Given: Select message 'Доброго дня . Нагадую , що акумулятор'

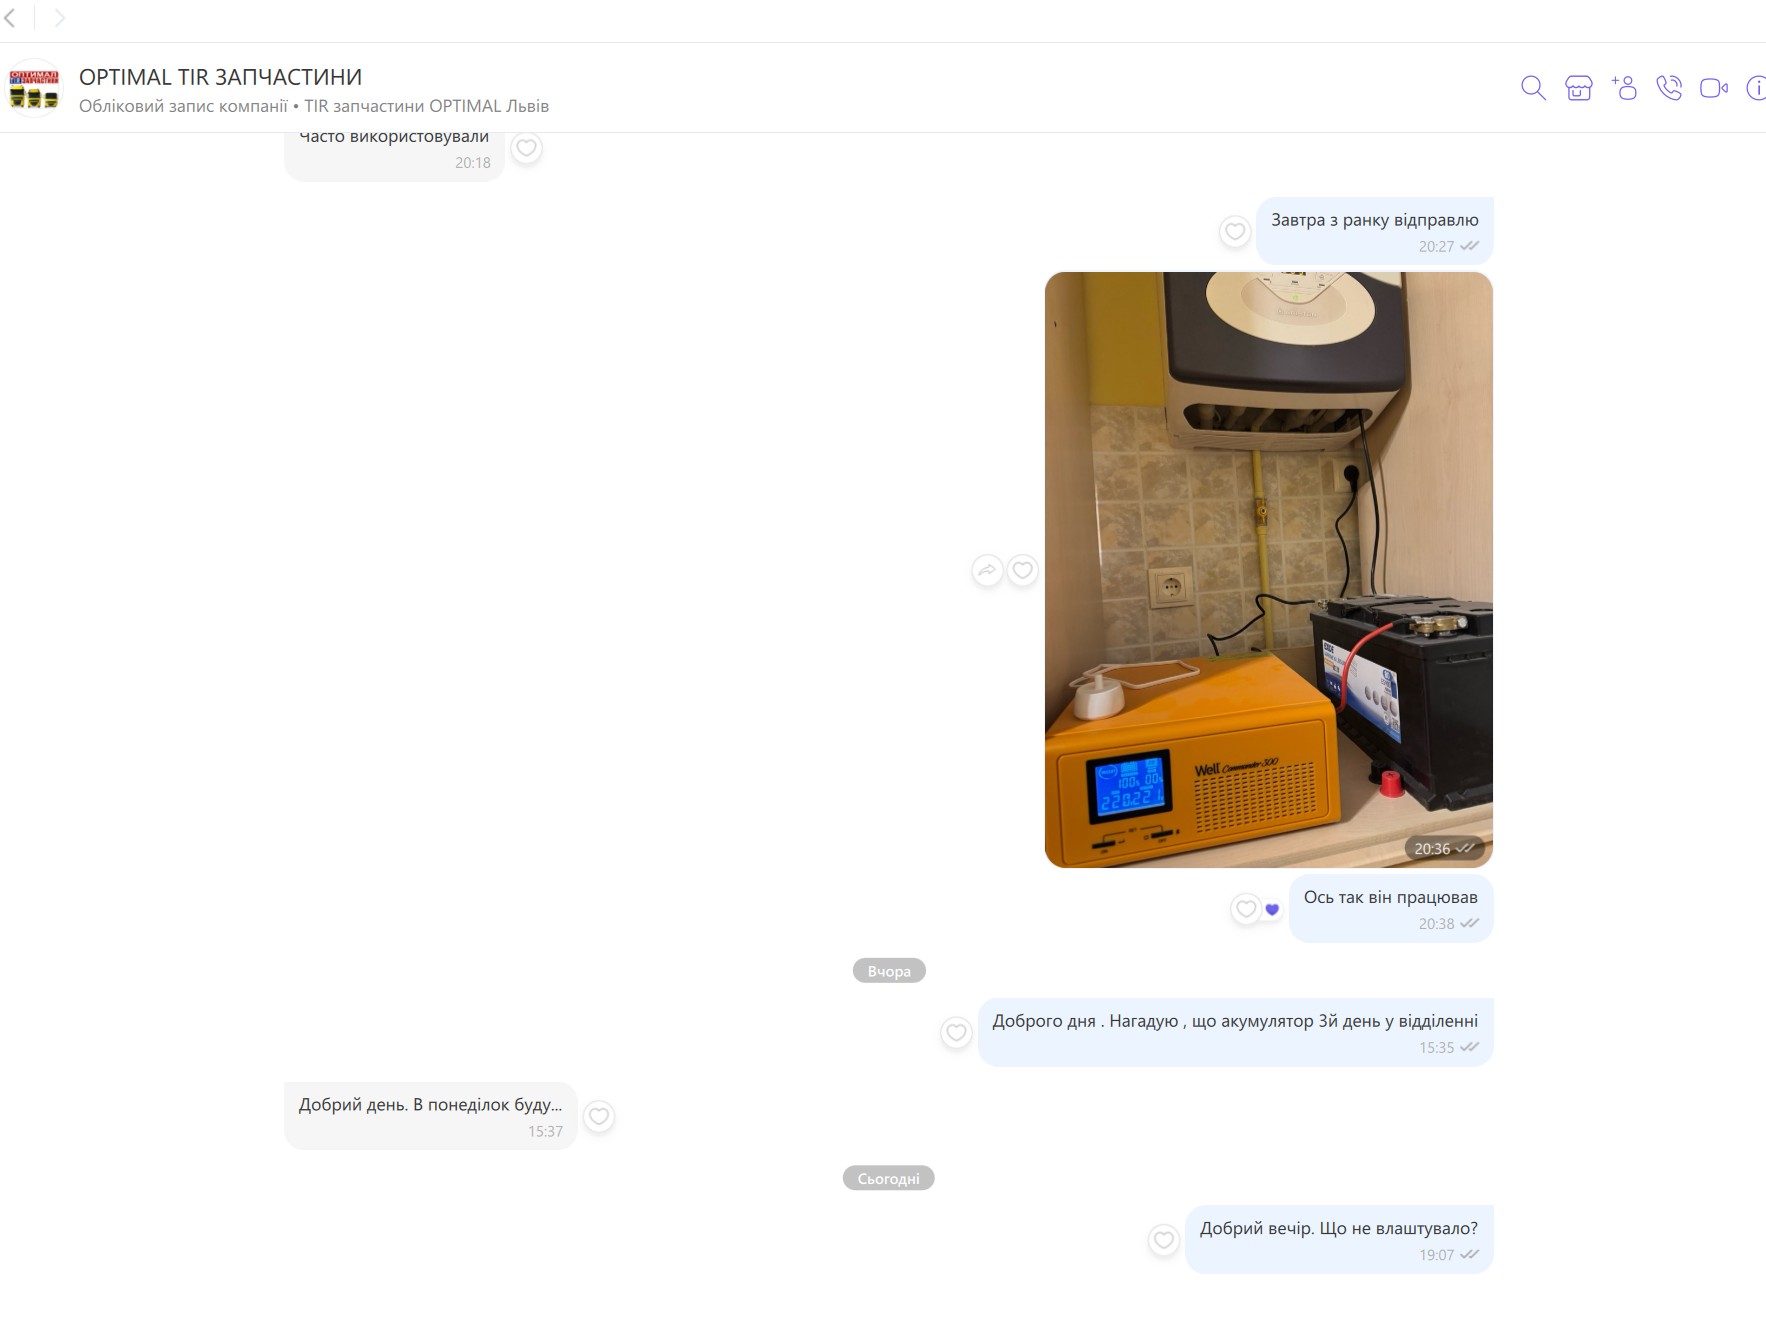Looking at the screenshot, I should (x=1235, y=1032).
